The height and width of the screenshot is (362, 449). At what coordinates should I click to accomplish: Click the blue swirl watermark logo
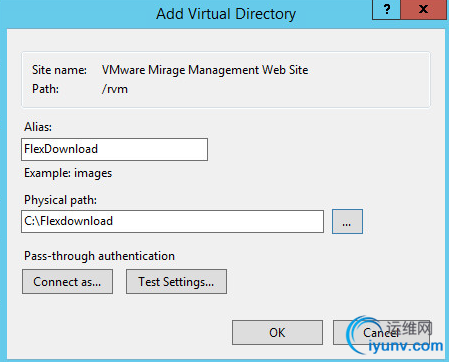pos(363,333)
